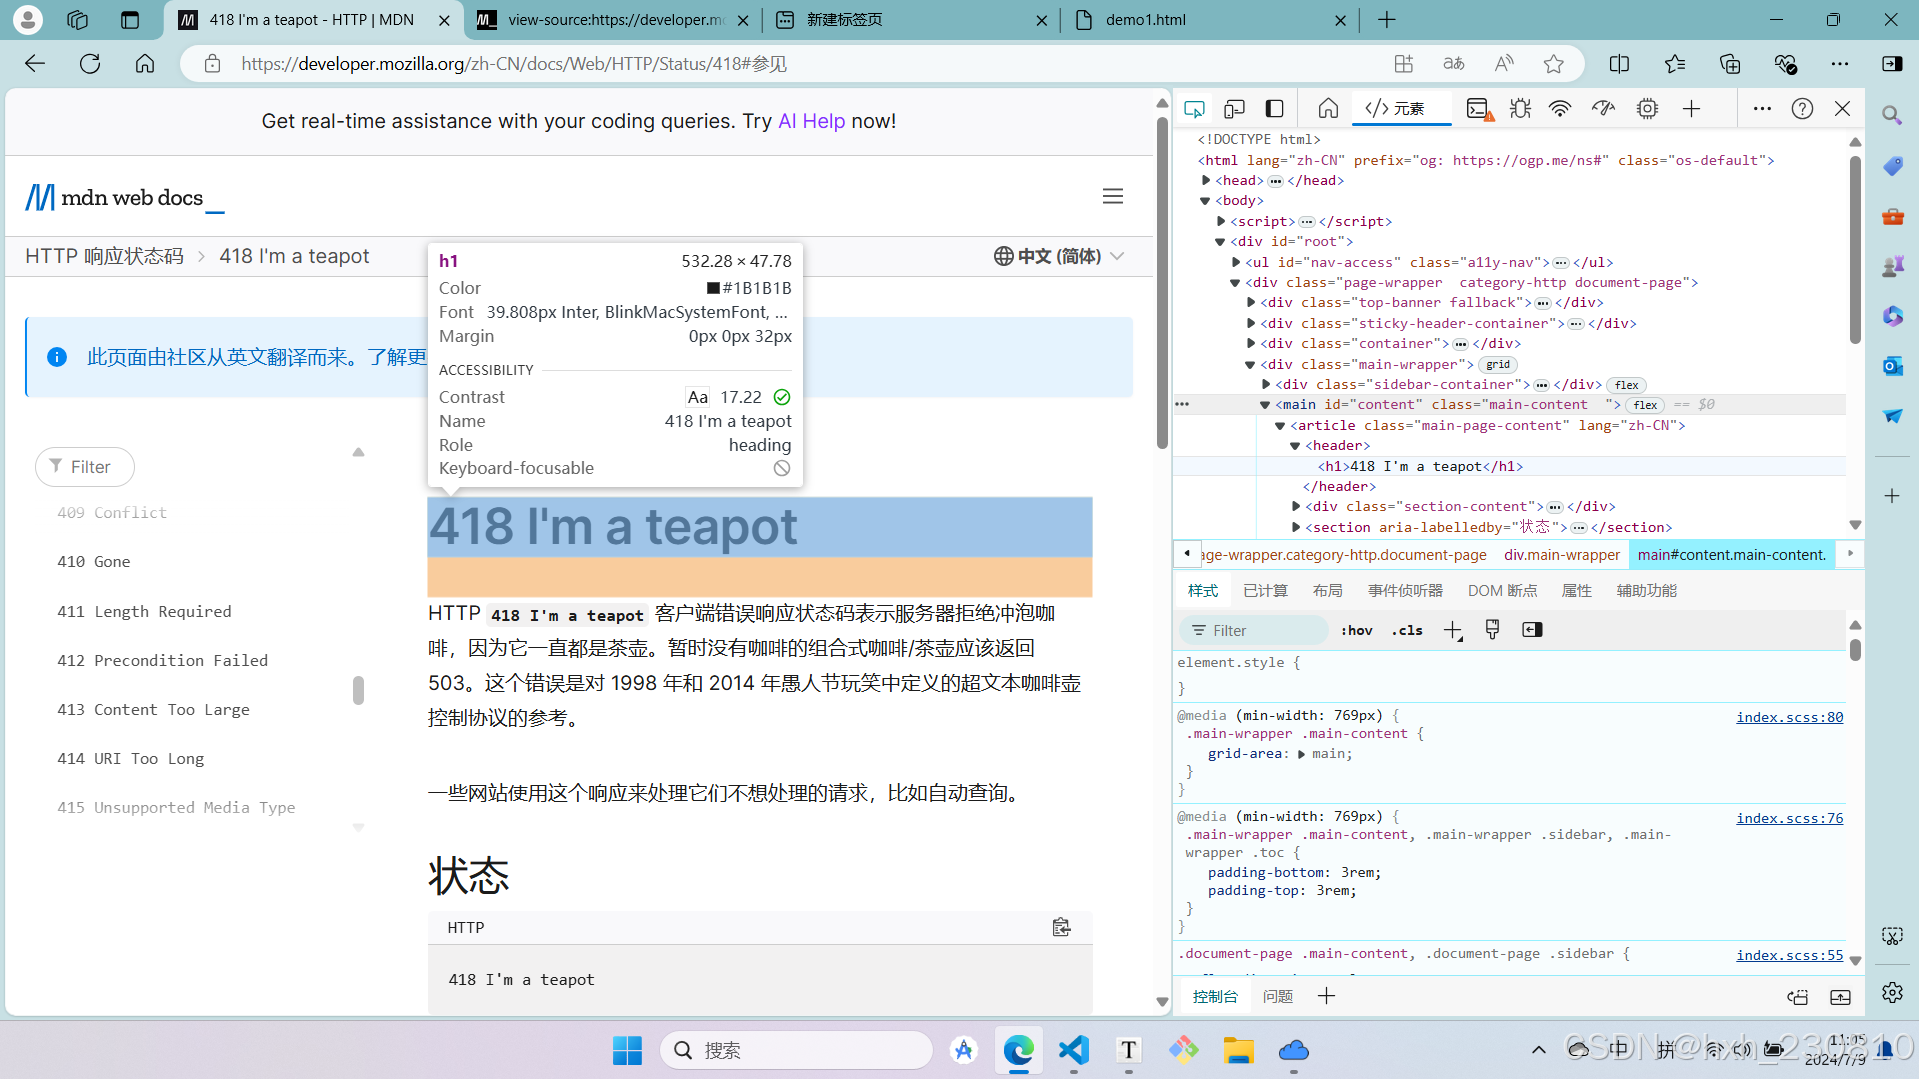The width and height of the screenshot is (1919, 1079).
Task: Expand the head element node
Action: point(1206,181)
